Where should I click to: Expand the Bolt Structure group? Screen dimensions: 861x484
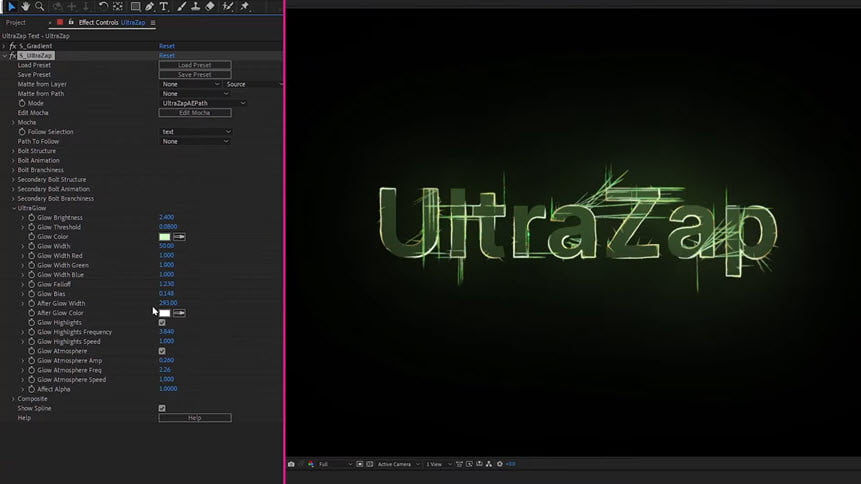[13, 151]
